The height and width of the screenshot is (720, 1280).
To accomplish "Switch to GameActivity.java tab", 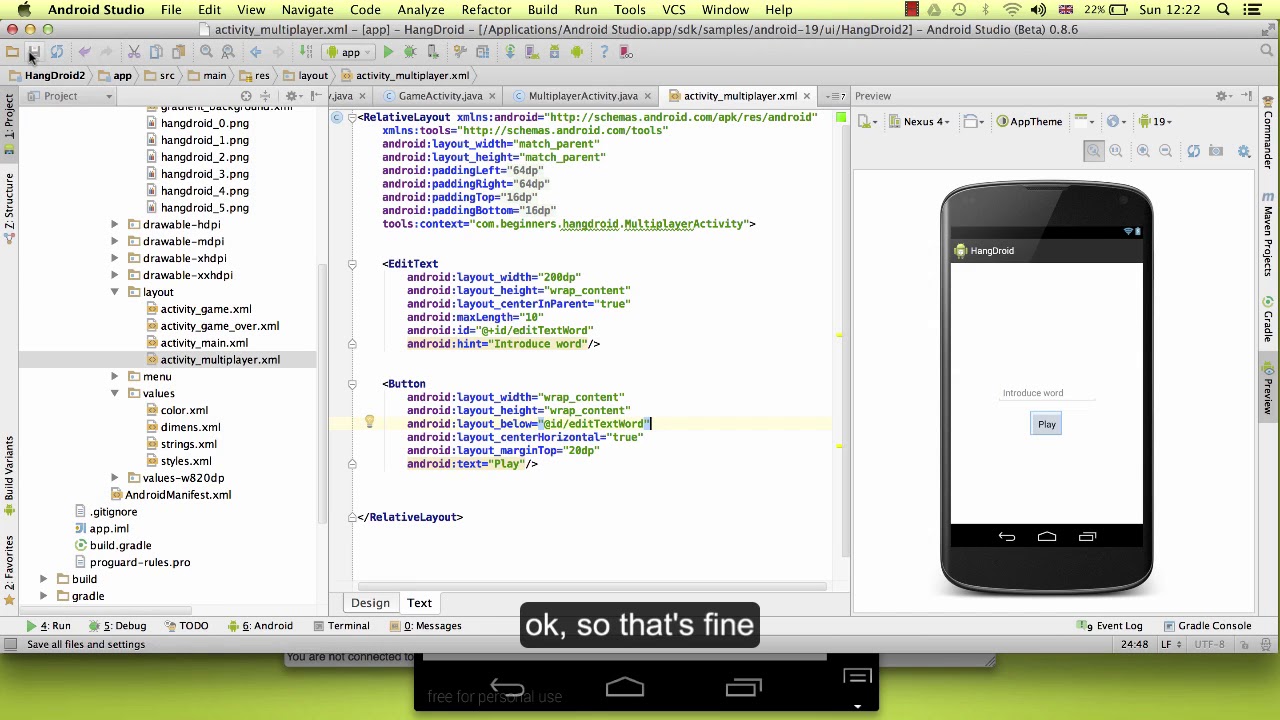I will [440, 96].
